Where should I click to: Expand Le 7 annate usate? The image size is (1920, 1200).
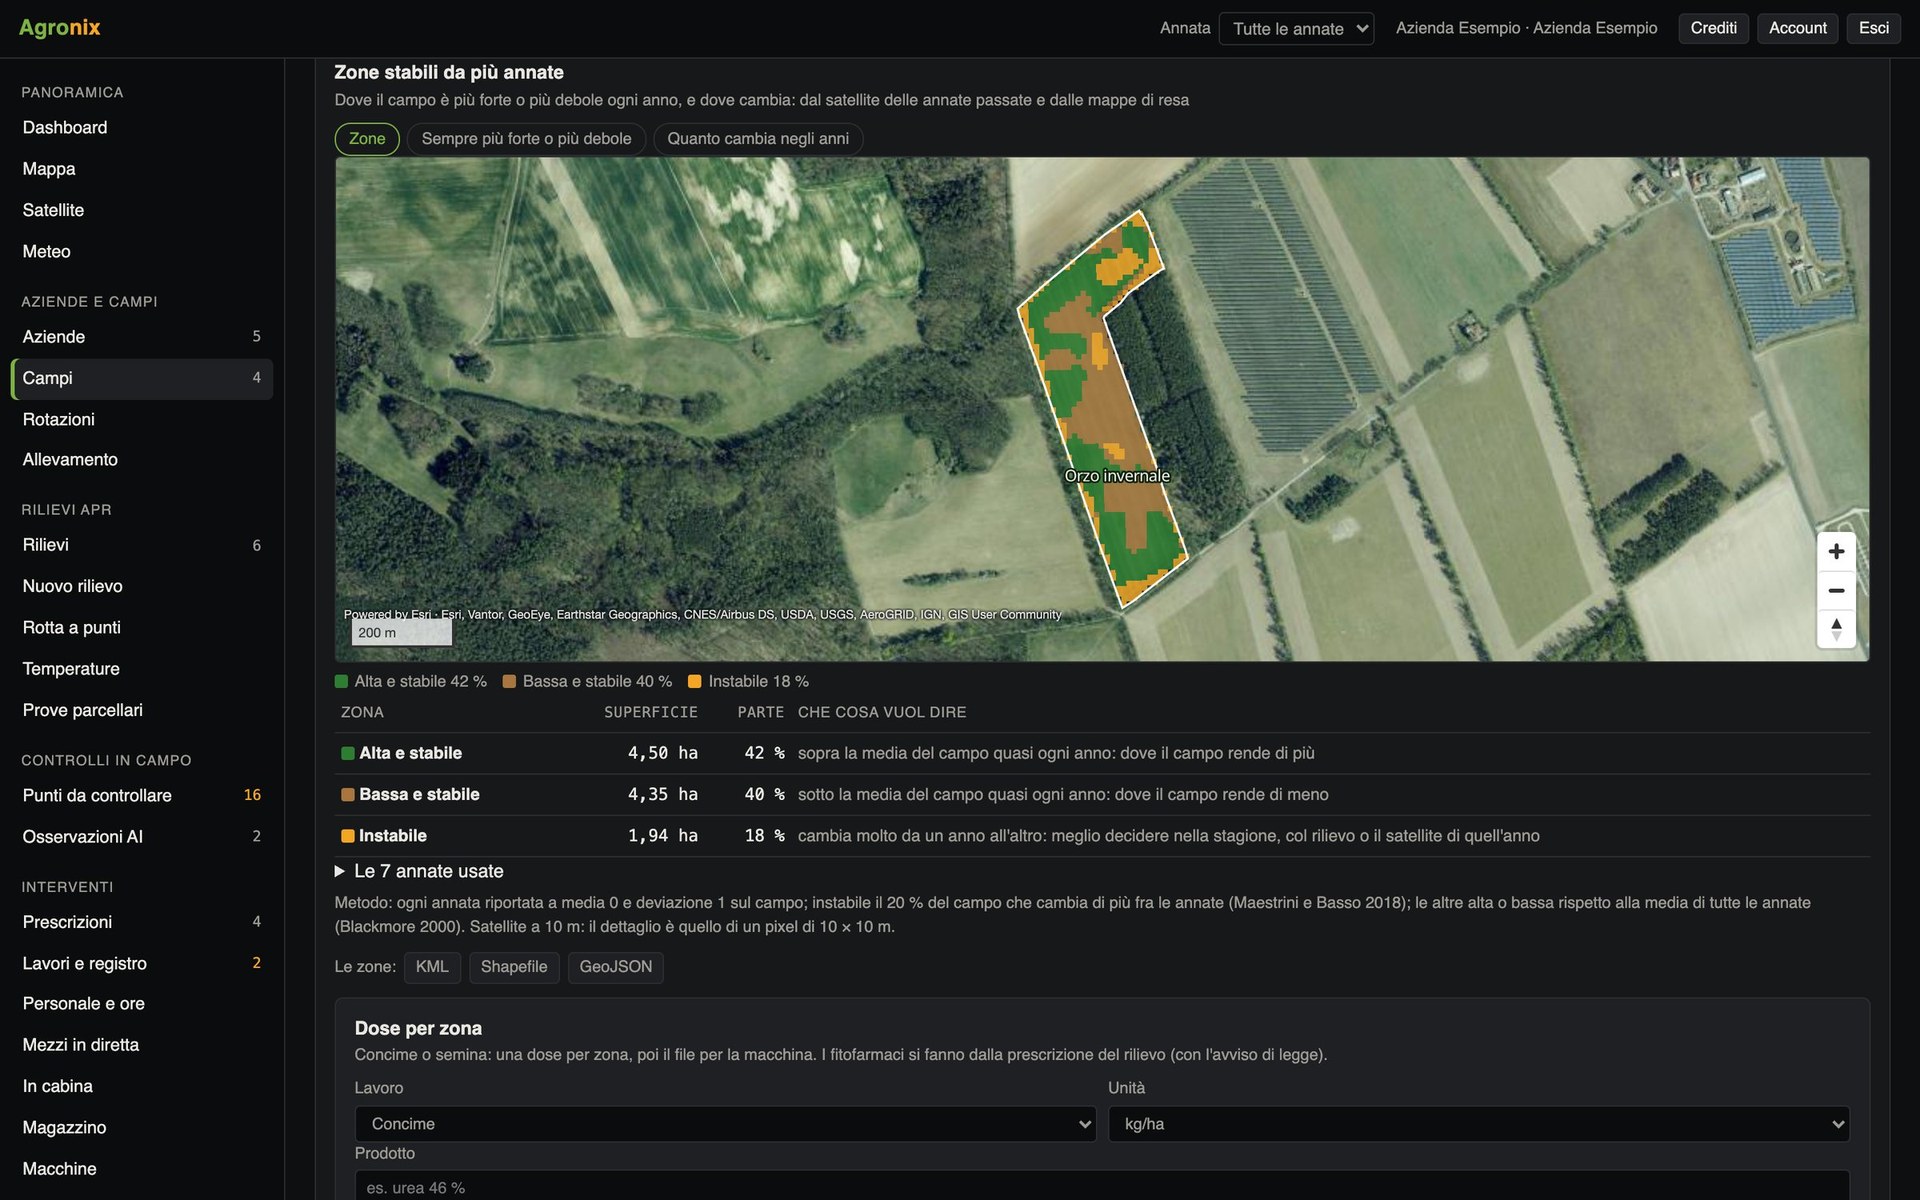[x=420, y=871]
